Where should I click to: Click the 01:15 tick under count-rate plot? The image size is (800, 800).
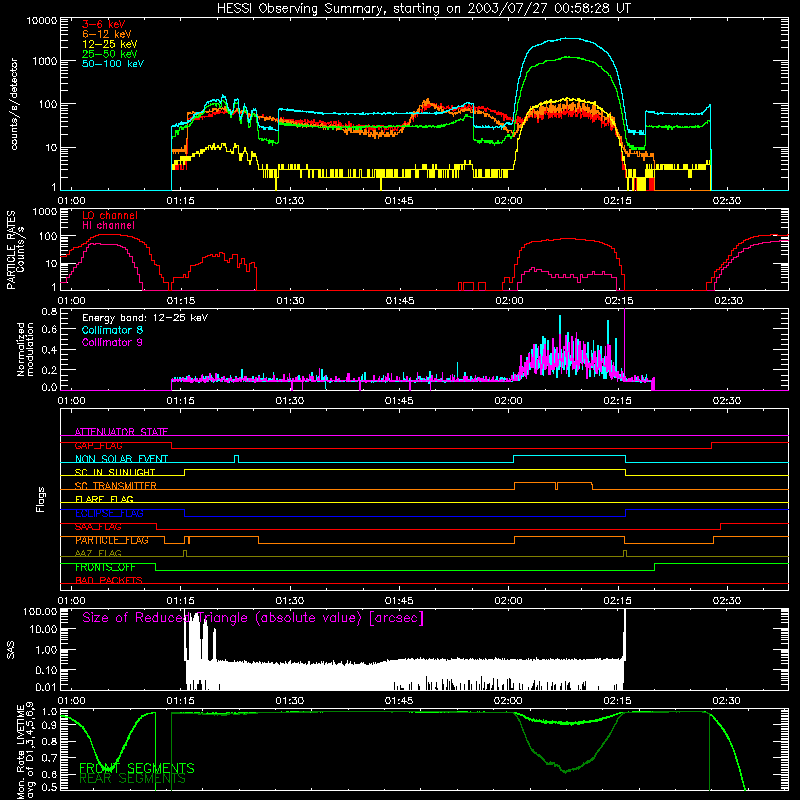tap(180, 201)
